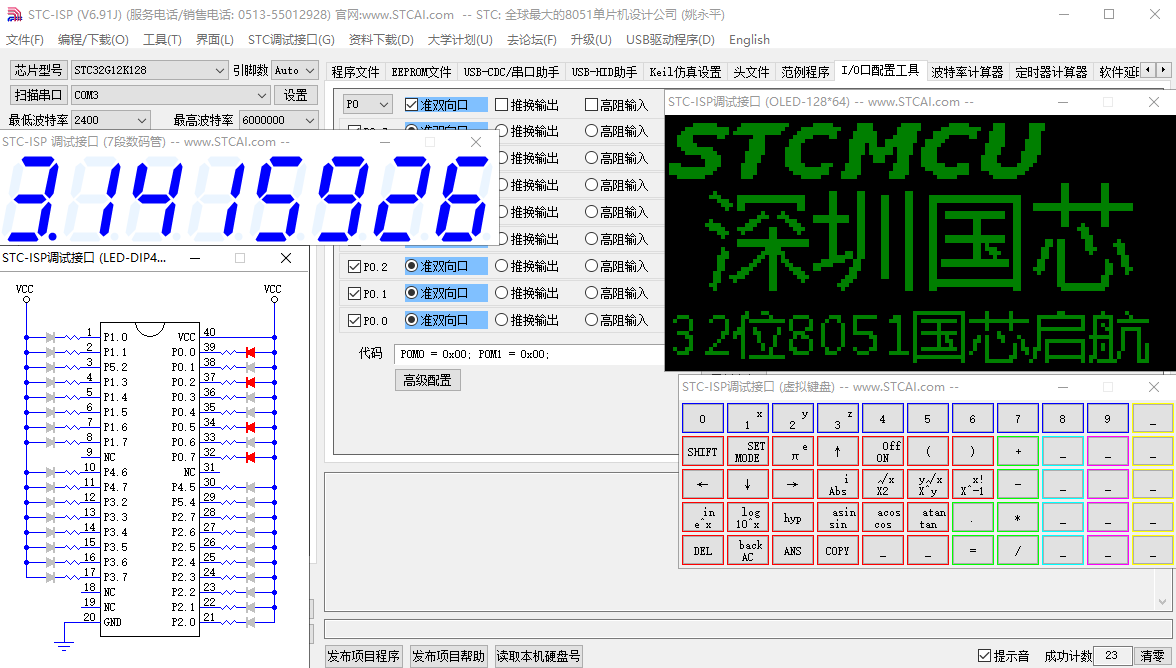Screen dimensions: 1176x668
Task: Click the 代码 field showing P0M0 = 0x00
Action: point(529,354)
